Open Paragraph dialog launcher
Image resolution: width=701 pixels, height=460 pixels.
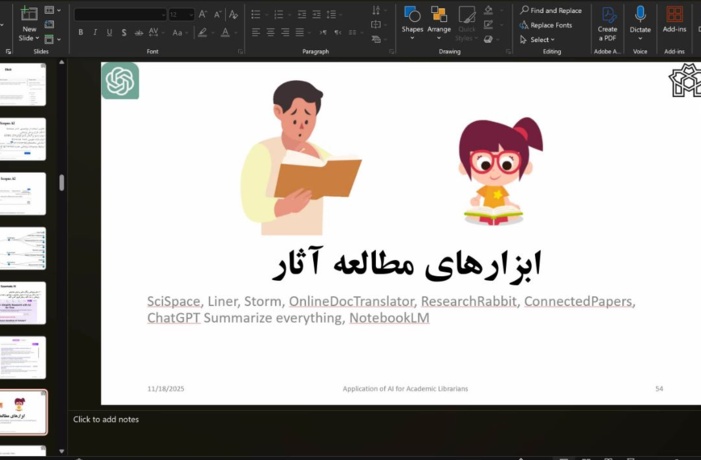coord(392,52)
